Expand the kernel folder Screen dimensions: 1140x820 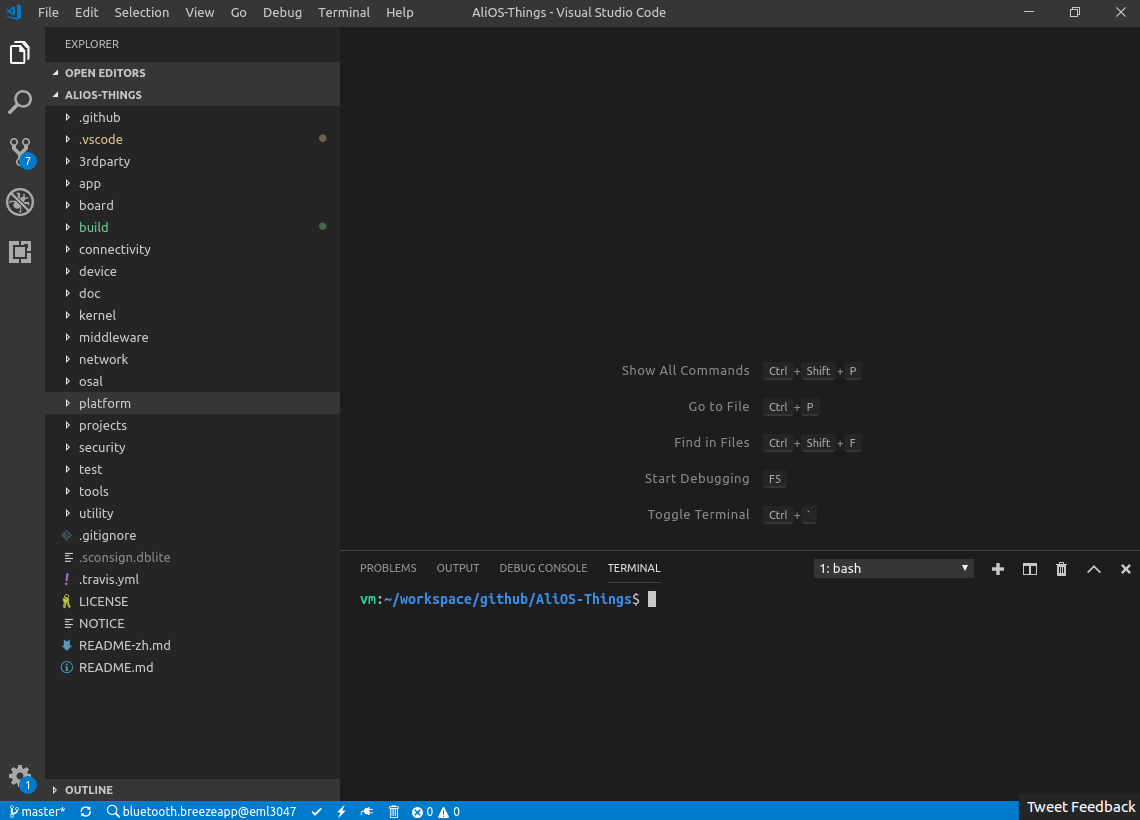click(x=192, y=315)
